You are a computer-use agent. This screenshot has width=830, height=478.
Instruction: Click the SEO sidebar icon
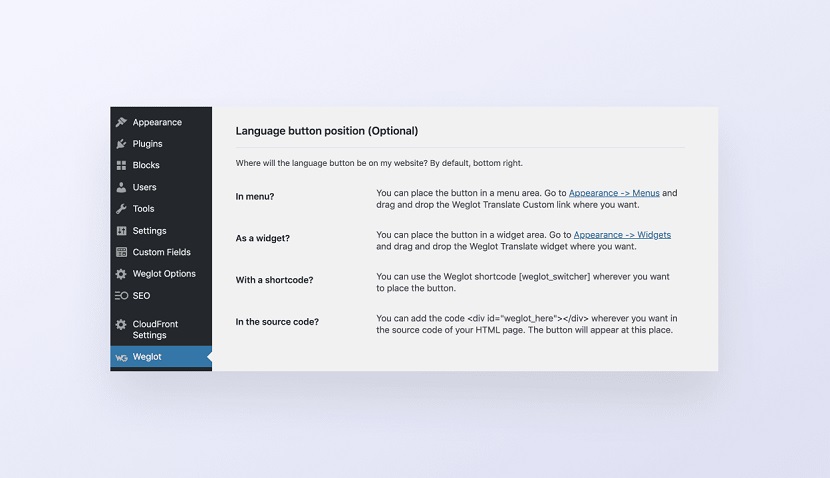point(121,296)
